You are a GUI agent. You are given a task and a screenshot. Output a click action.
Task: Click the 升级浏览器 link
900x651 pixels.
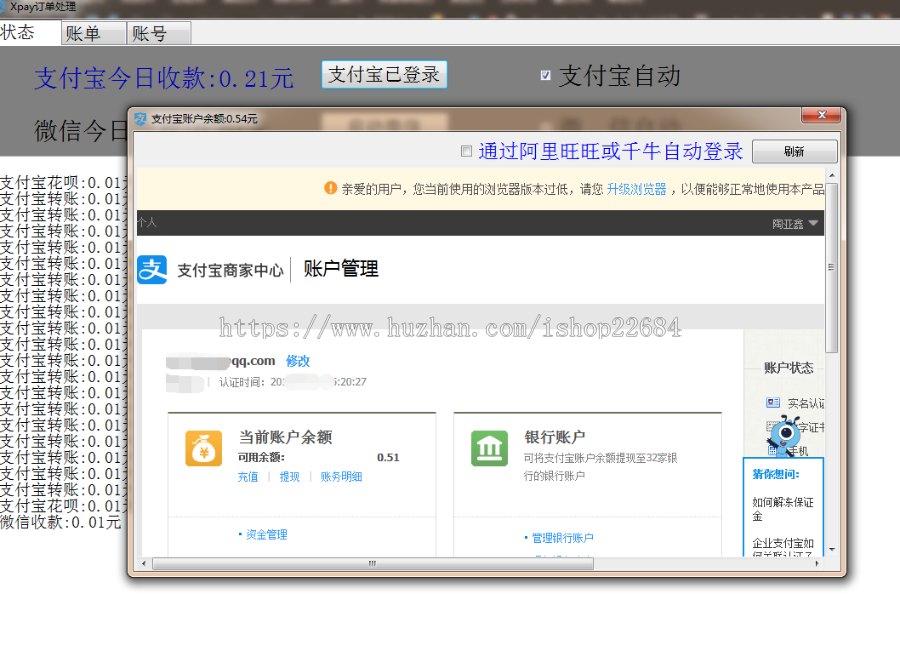tap(636, 189)
